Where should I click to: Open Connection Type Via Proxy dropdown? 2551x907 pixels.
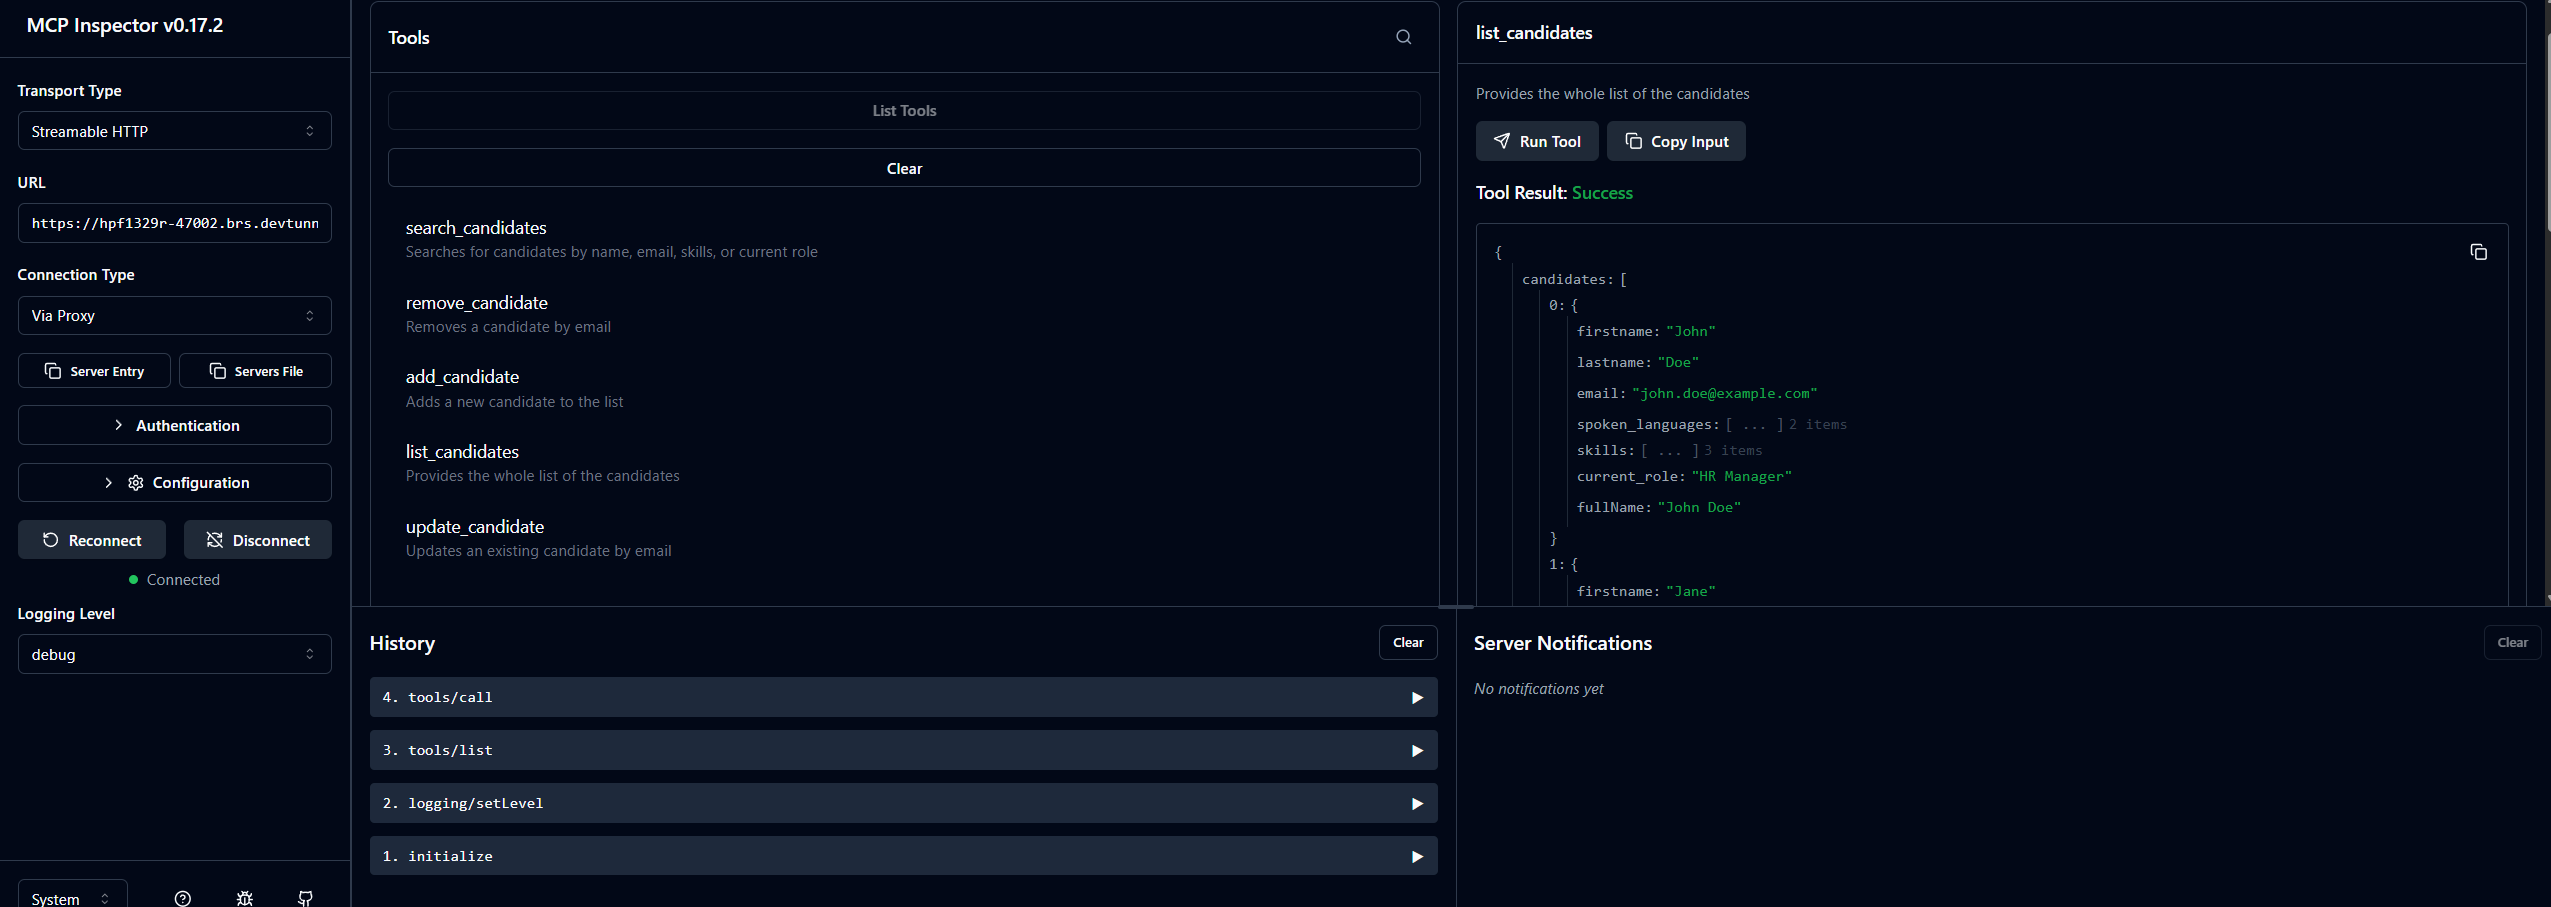point(174,315)
